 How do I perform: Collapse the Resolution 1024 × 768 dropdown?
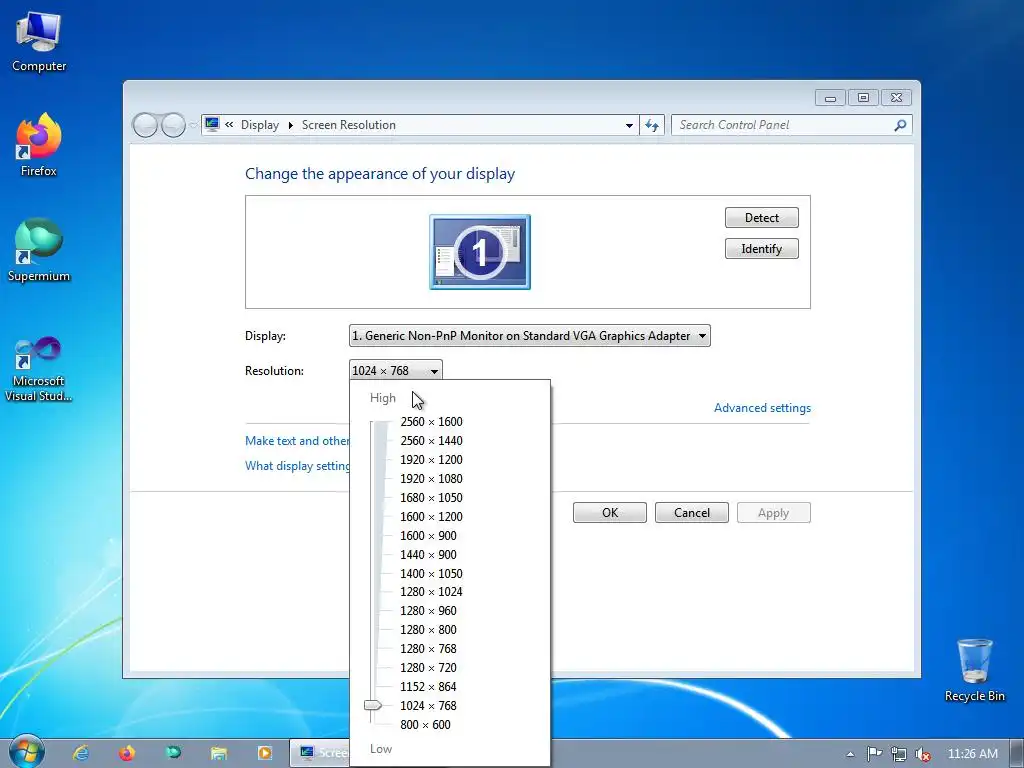coord(396,370)
